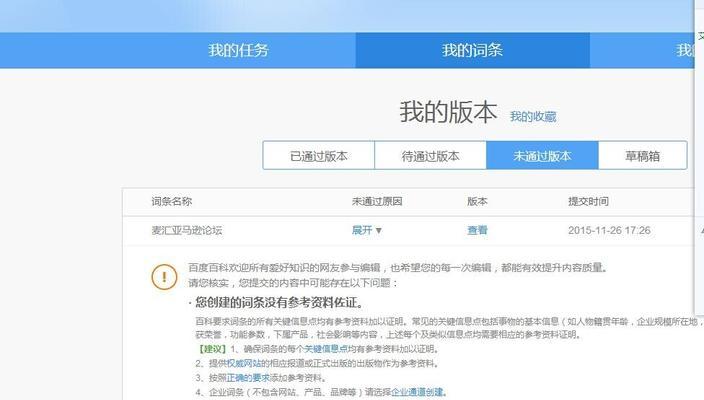The image size is (704, 400).
Task: Open the 权威网站 link
Action: pos(244,363)
